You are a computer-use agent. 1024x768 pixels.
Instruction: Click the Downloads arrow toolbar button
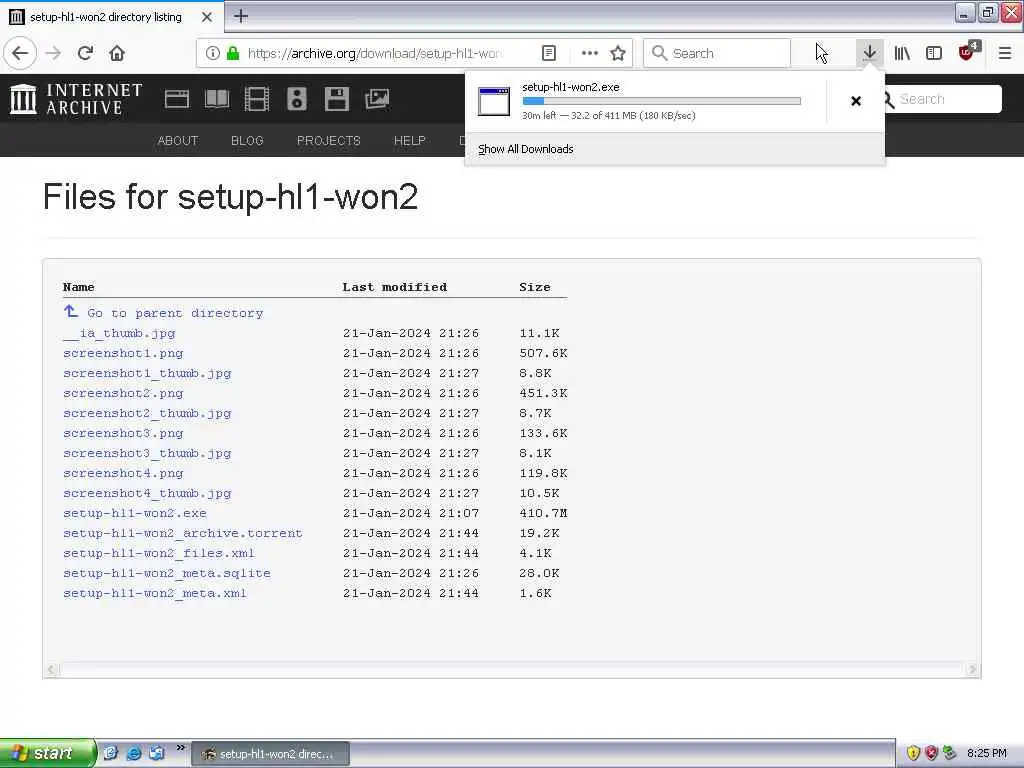point(869,53)
